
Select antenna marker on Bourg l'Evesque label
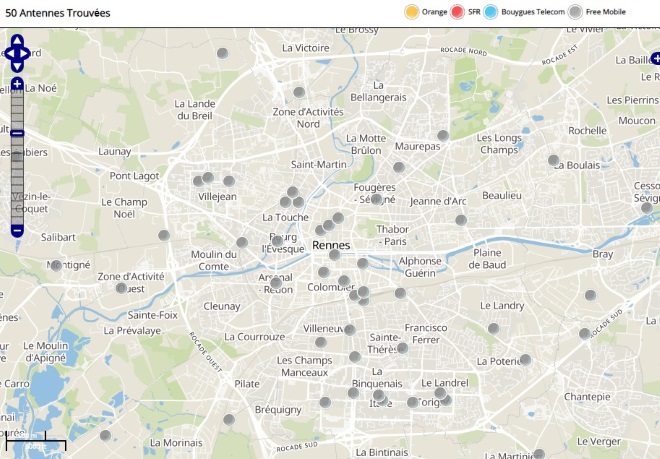click(x=277, y=241)
